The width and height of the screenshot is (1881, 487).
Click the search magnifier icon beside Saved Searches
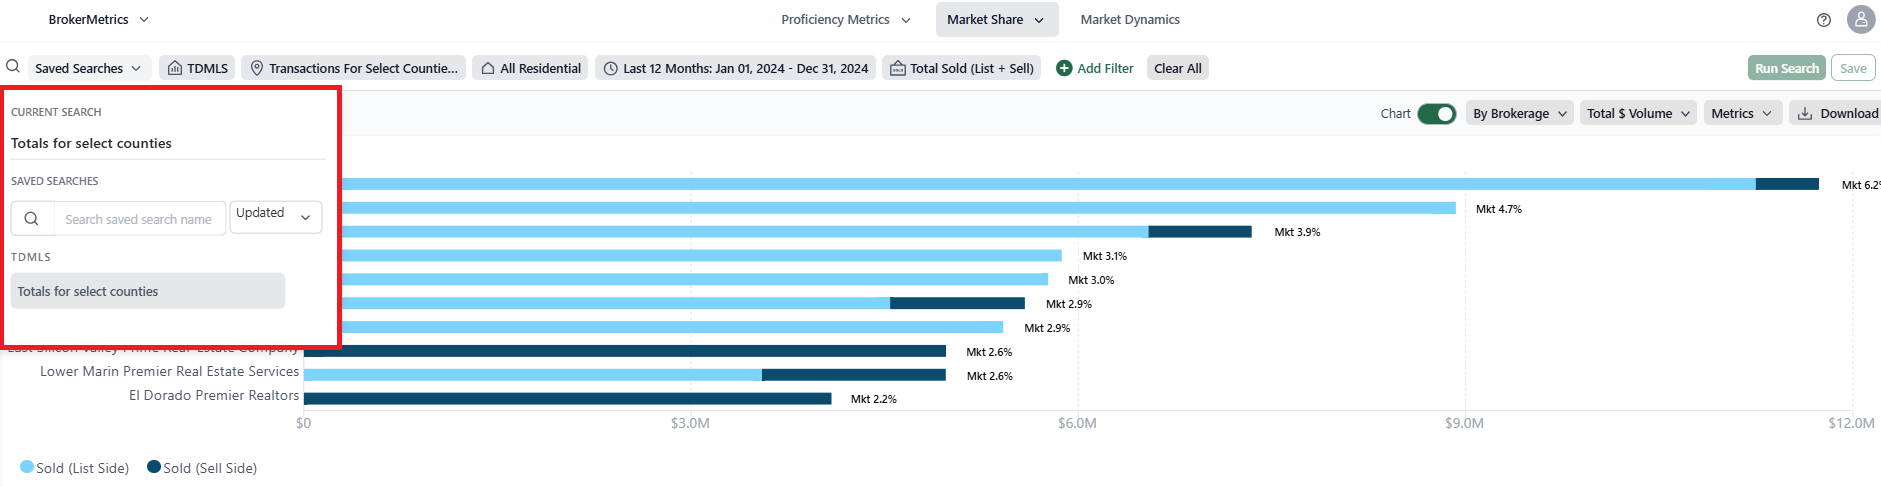click(13, 67)
